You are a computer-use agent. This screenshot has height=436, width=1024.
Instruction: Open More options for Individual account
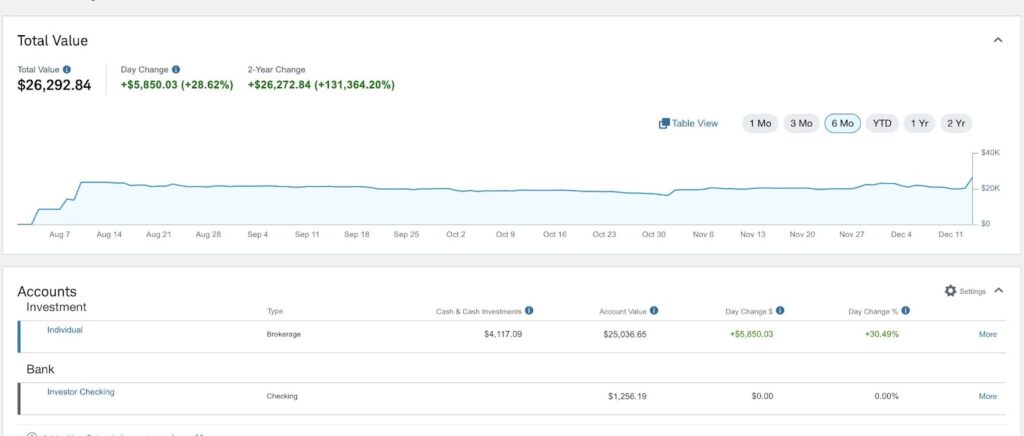(x=987, y=334)
